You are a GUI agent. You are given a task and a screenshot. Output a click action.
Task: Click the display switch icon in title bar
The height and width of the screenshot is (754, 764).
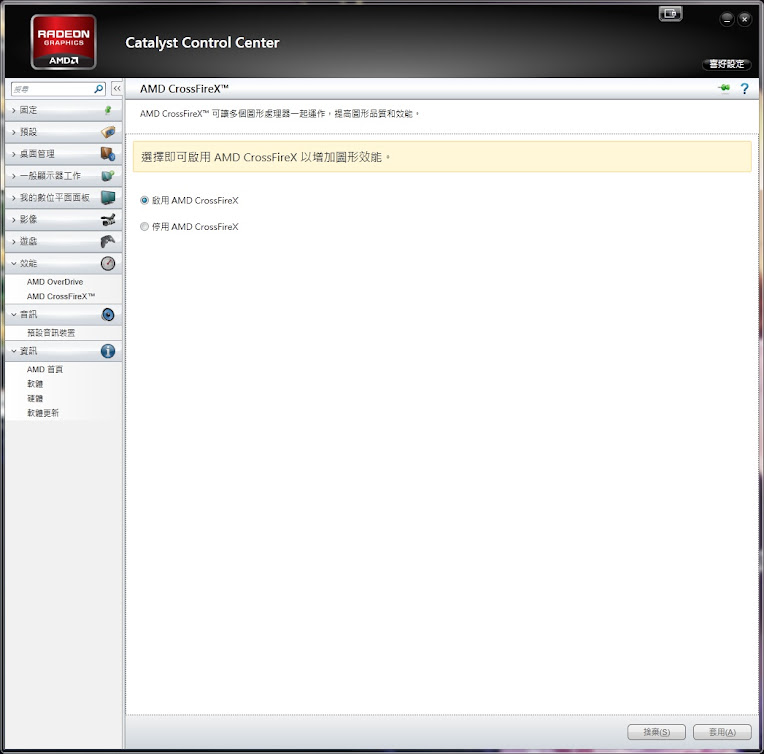(670, 14)
